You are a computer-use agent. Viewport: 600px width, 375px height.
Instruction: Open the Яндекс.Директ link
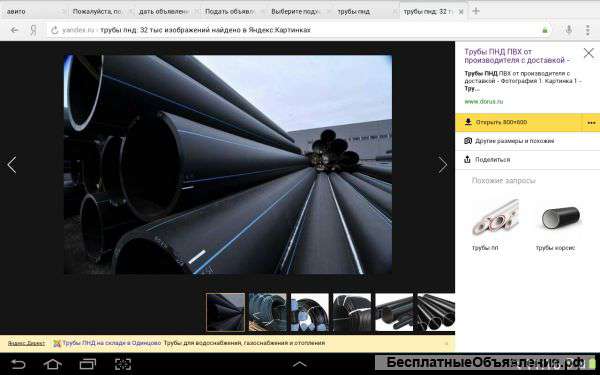pyautogui.click(x=26, y=343)
